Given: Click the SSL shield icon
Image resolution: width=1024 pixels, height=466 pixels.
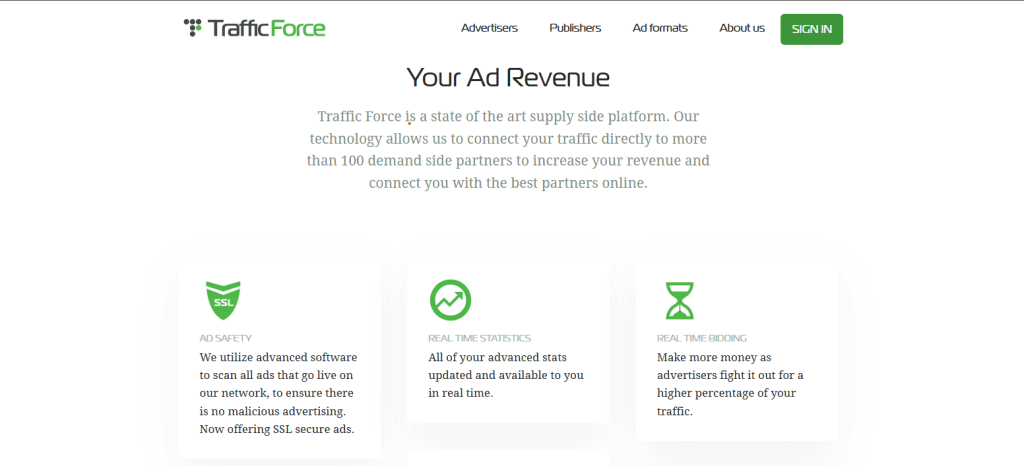Looking at the screenshot, I should pyautogui.click(x=223, y=300).
